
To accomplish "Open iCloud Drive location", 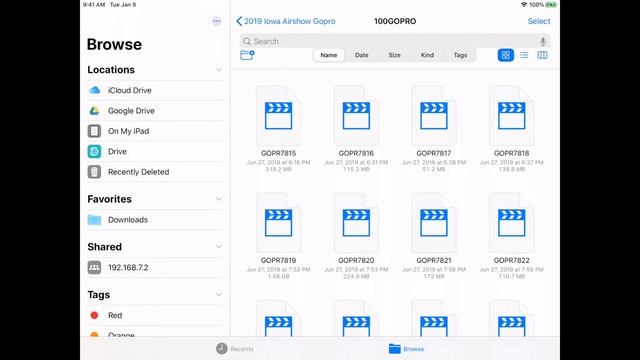I will point(155,90).
